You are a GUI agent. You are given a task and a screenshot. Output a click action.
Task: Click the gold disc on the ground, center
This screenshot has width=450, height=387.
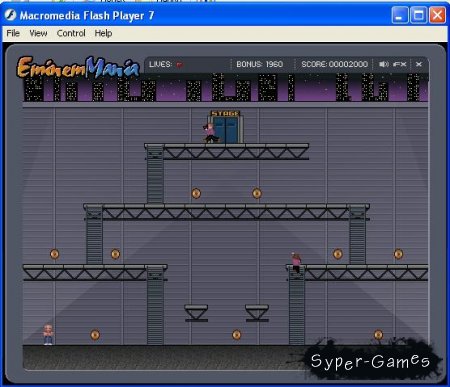236,335
